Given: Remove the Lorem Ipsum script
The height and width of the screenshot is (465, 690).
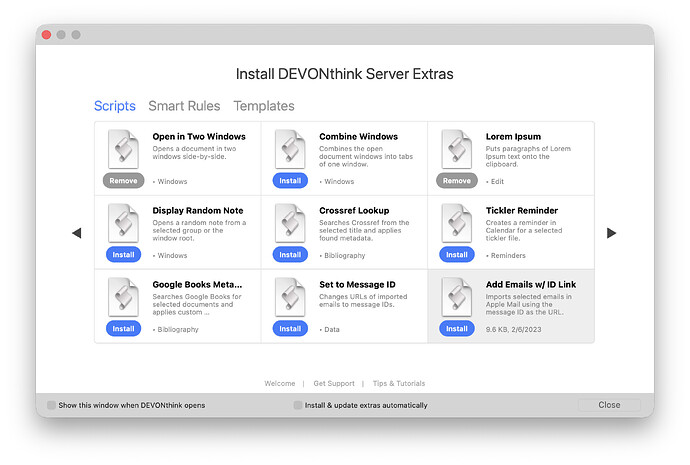Looking at the screenshot, I should 457,181.
